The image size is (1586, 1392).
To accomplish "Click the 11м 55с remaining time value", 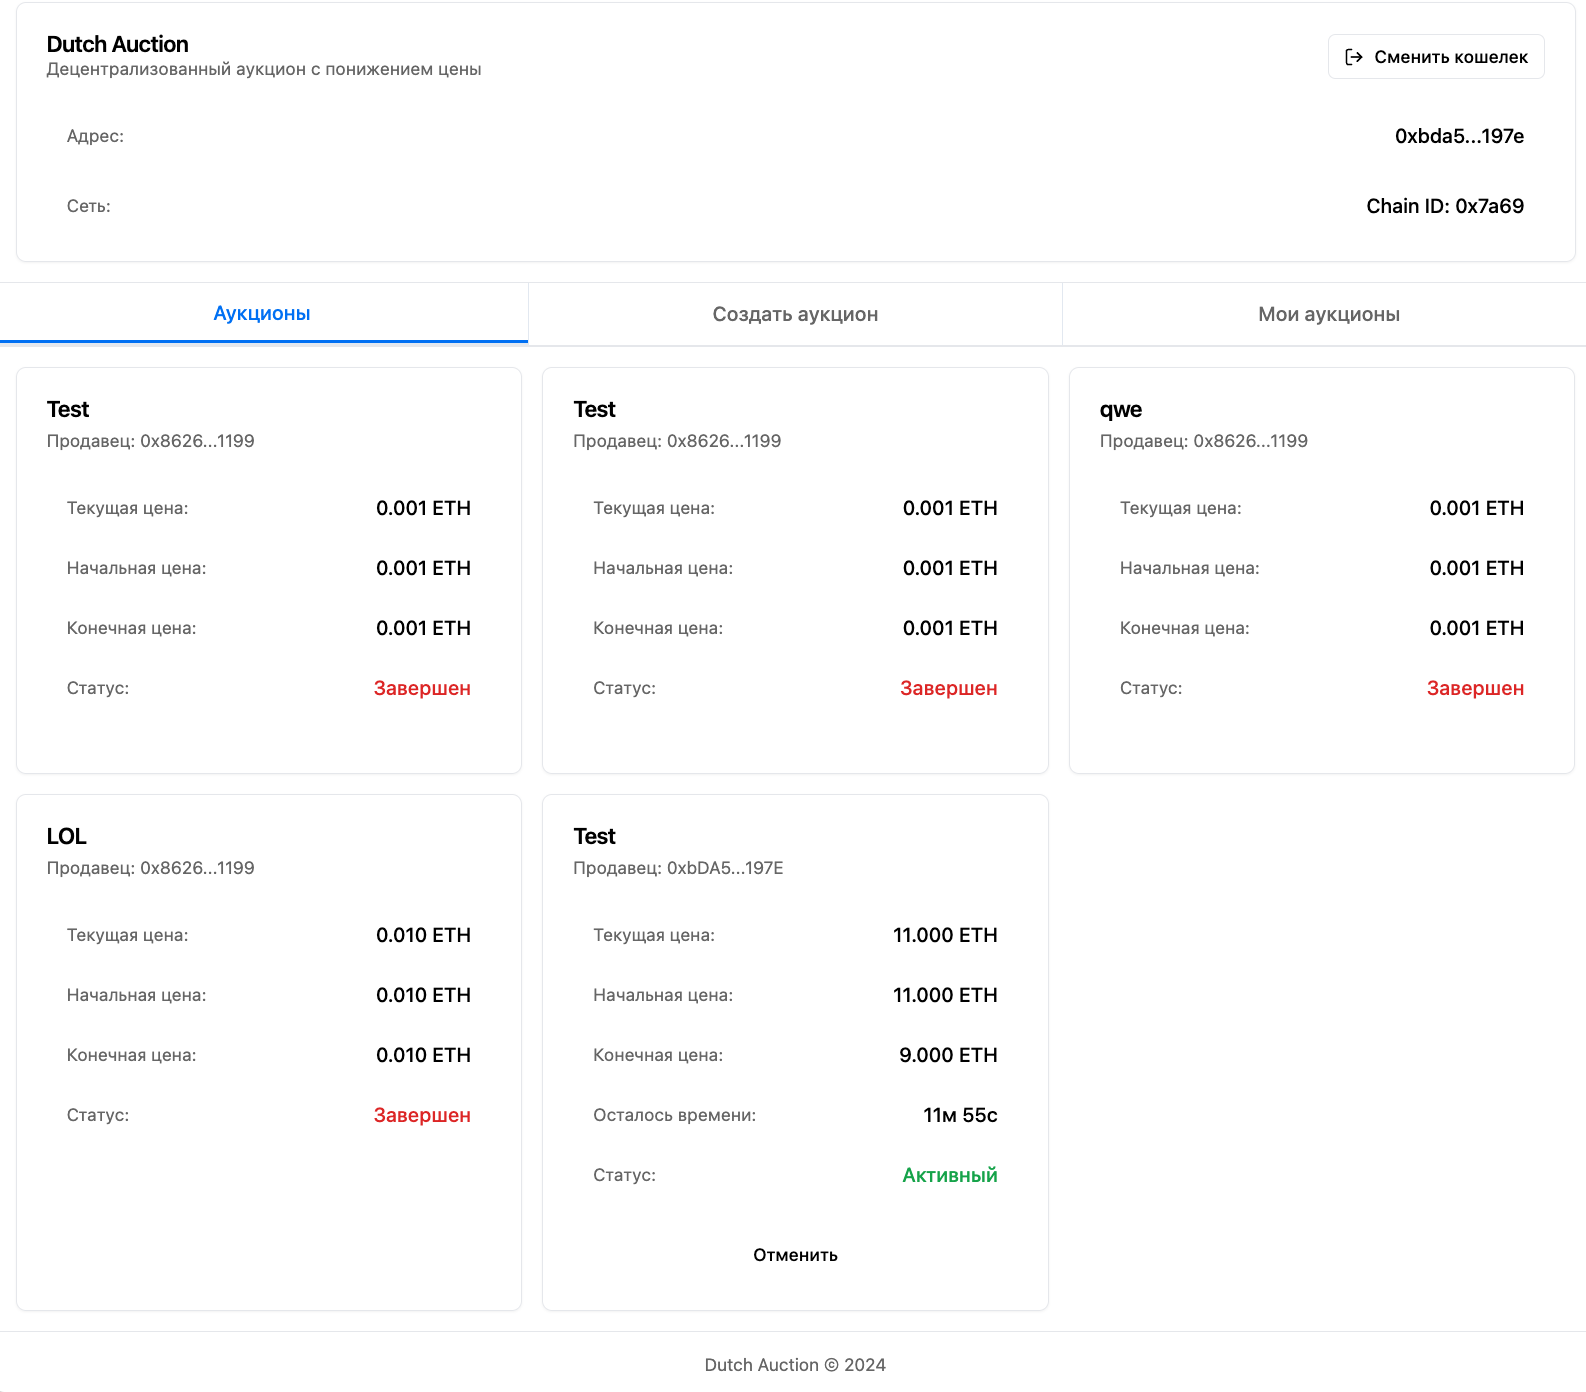I will coord(960,1115).
